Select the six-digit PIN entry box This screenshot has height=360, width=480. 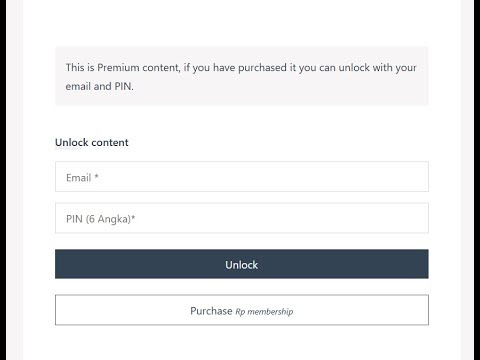point(242,218)
